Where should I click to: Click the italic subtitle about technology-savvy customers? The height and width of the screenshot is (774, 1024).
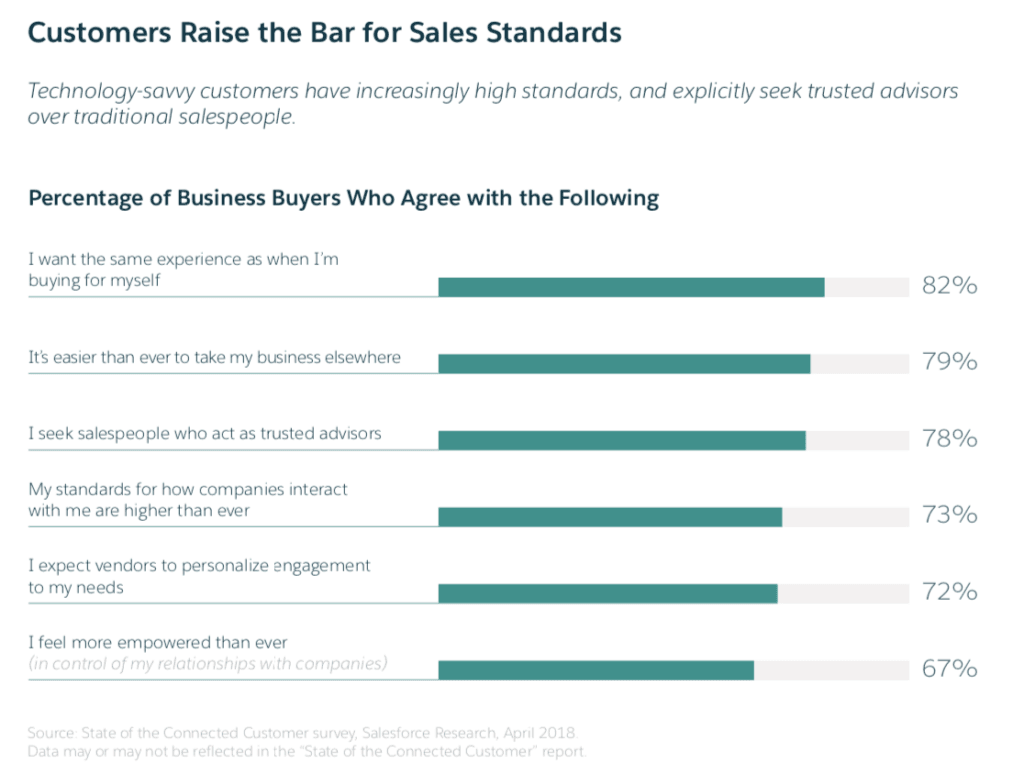492,104
